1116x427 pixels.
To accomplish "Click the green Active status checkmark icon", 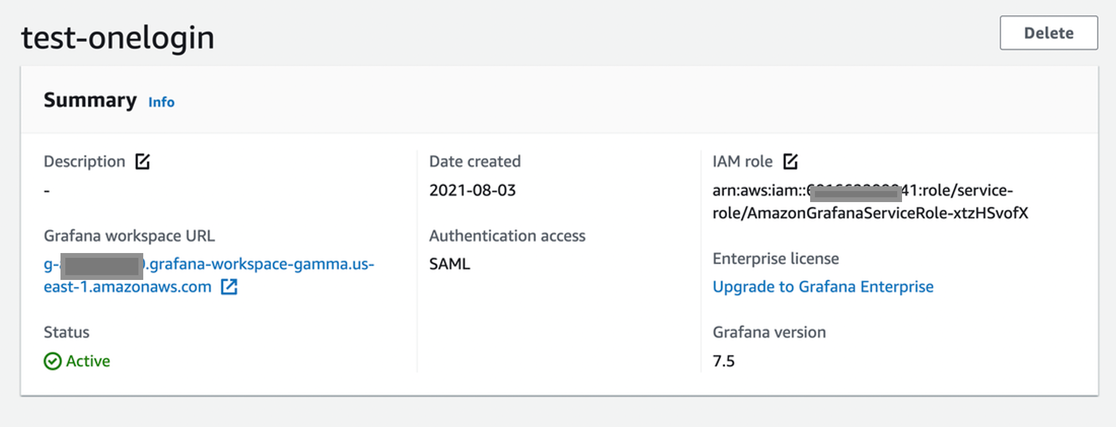I will 52,361.
